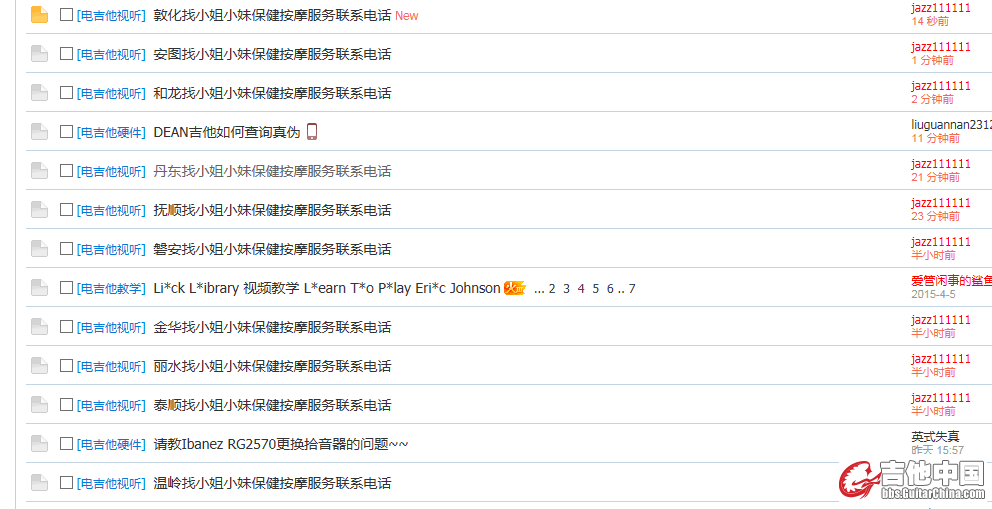Click thread icon beside DEAN吉他如何查询真伪
This screenshot has height=509, width=992.
pyautogui.click(x=39, y=132)
